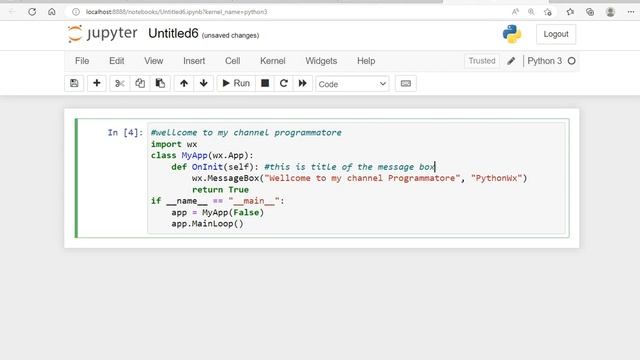Paste cells below icon

pyautogui.click(x=160, y=83)
